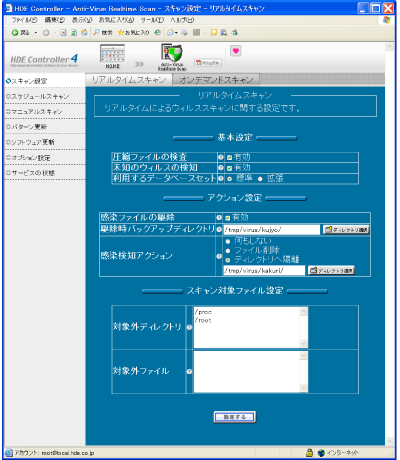
Task: Click the HDE Controller 4 logo
Action: [x=44, y=60]
